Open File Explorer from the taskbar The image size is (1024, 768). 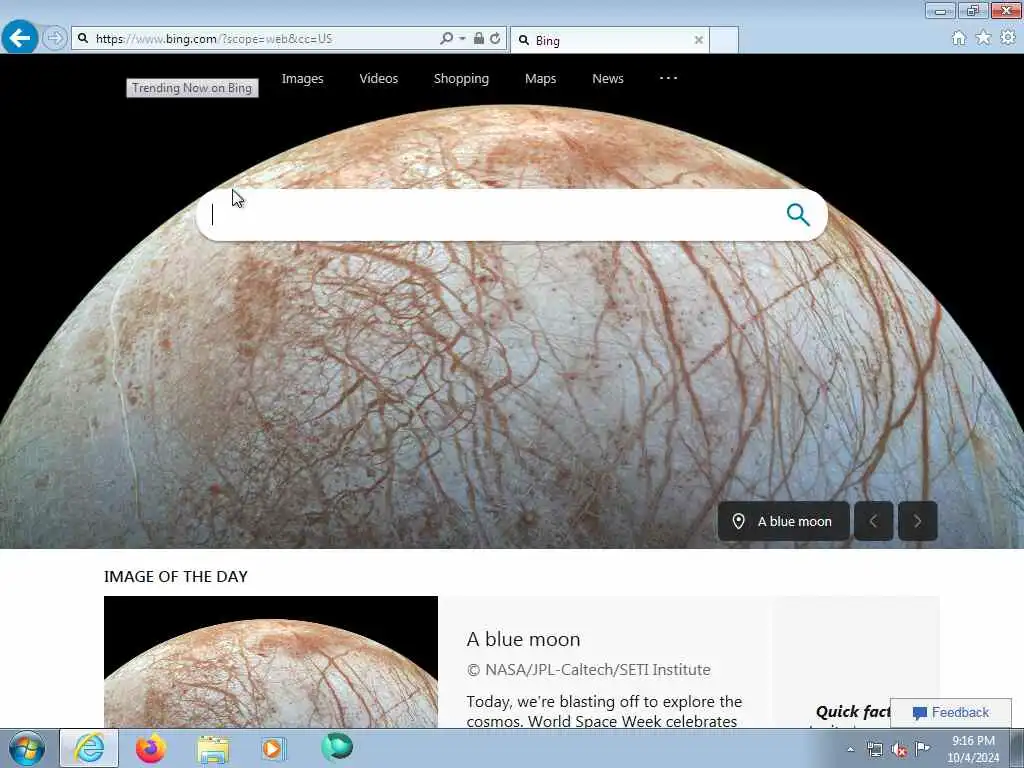[x=213, y=749]
